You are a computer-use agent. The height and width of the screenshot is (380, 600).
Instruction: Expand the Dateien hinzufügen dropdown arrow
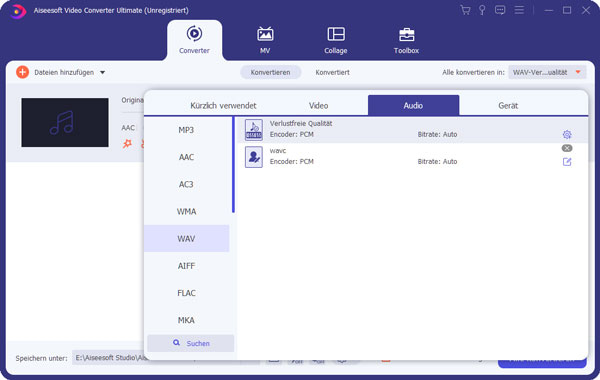[x=103, y=72]
